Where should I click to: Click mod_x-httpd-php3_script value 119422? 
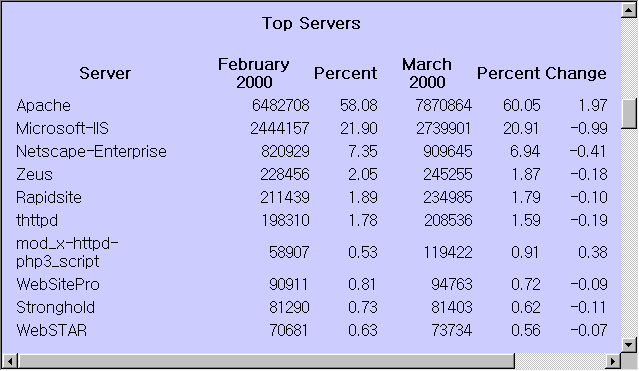pos(448,252)
